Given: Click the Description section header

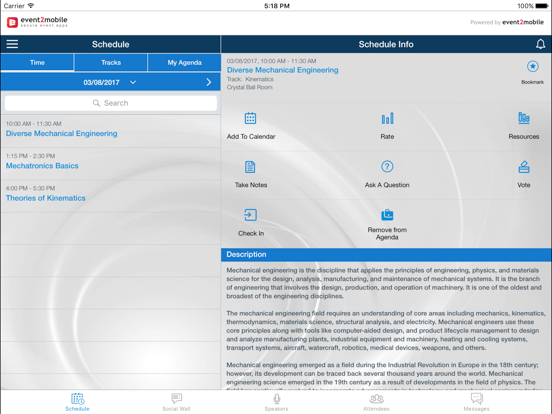Looking at the screenshot, I should click(386, 255).
